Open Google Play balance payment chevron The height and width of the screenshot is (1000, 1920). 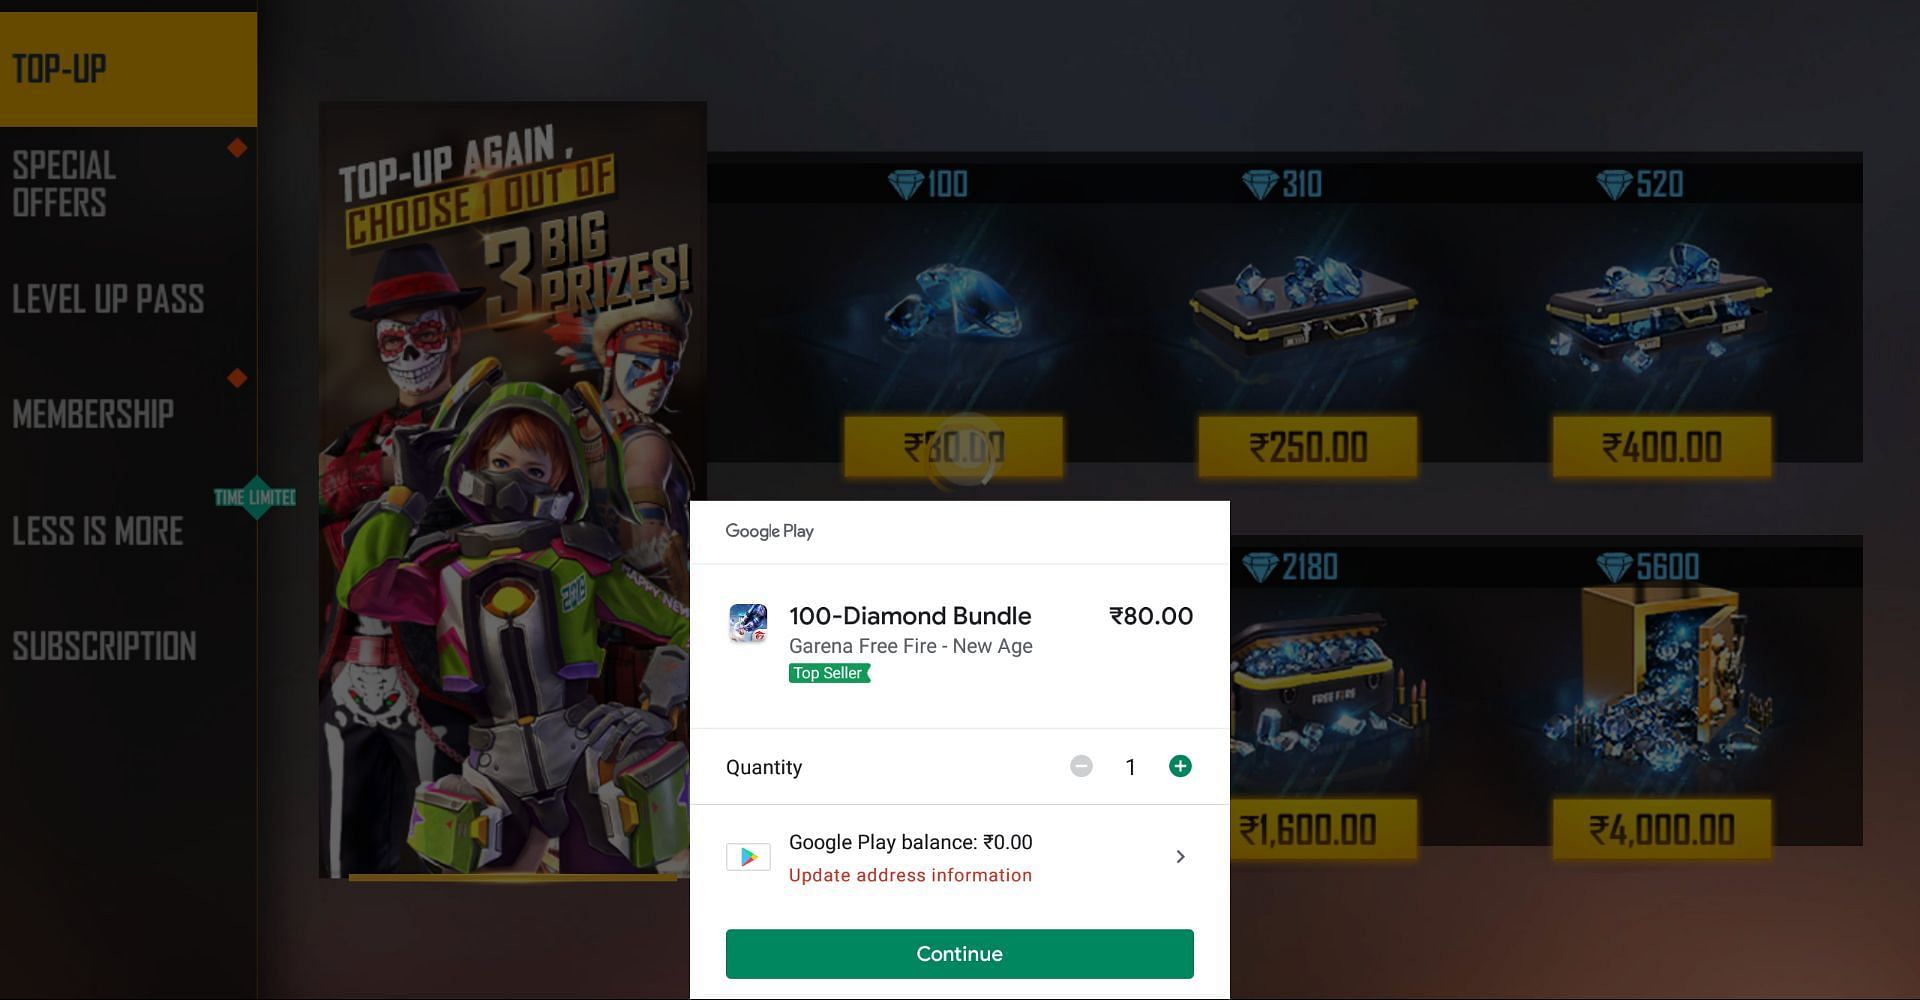coord(1180,857)
